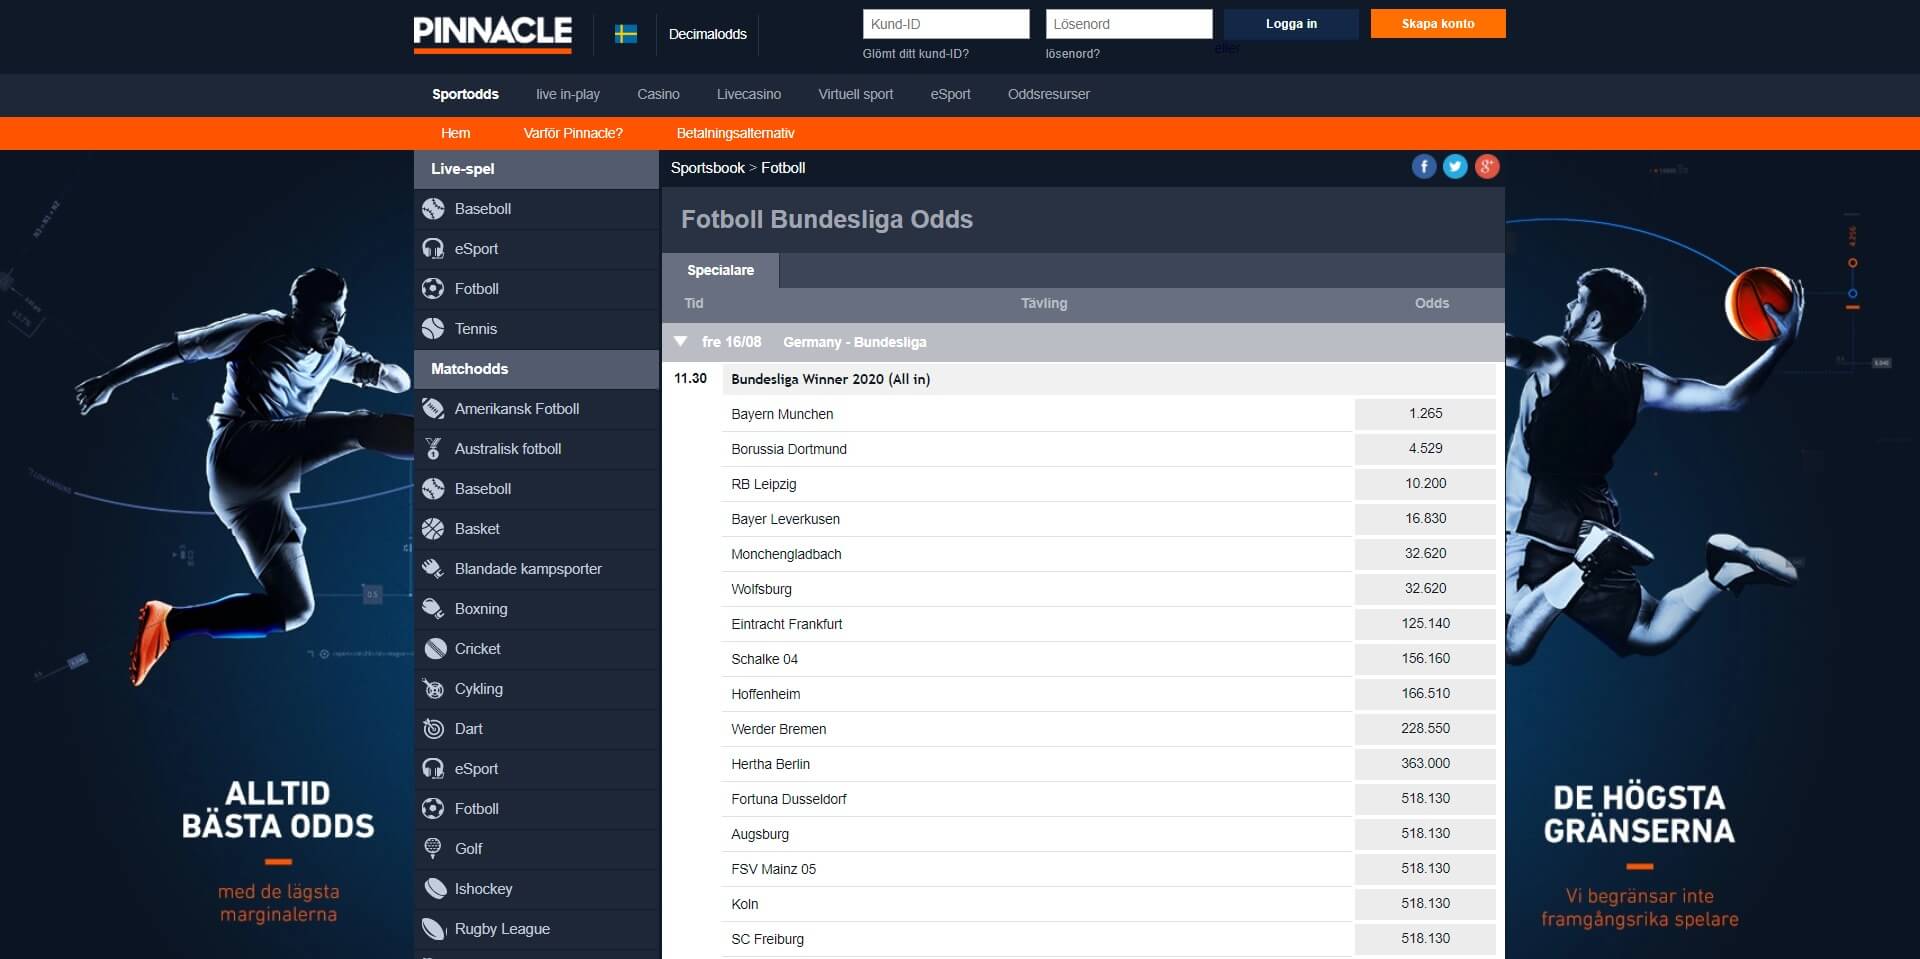Select Borussia Dortmund odds 4.529
Image resolution: width=1920 pixels, height=959 pixels.
click(1425, 448)
